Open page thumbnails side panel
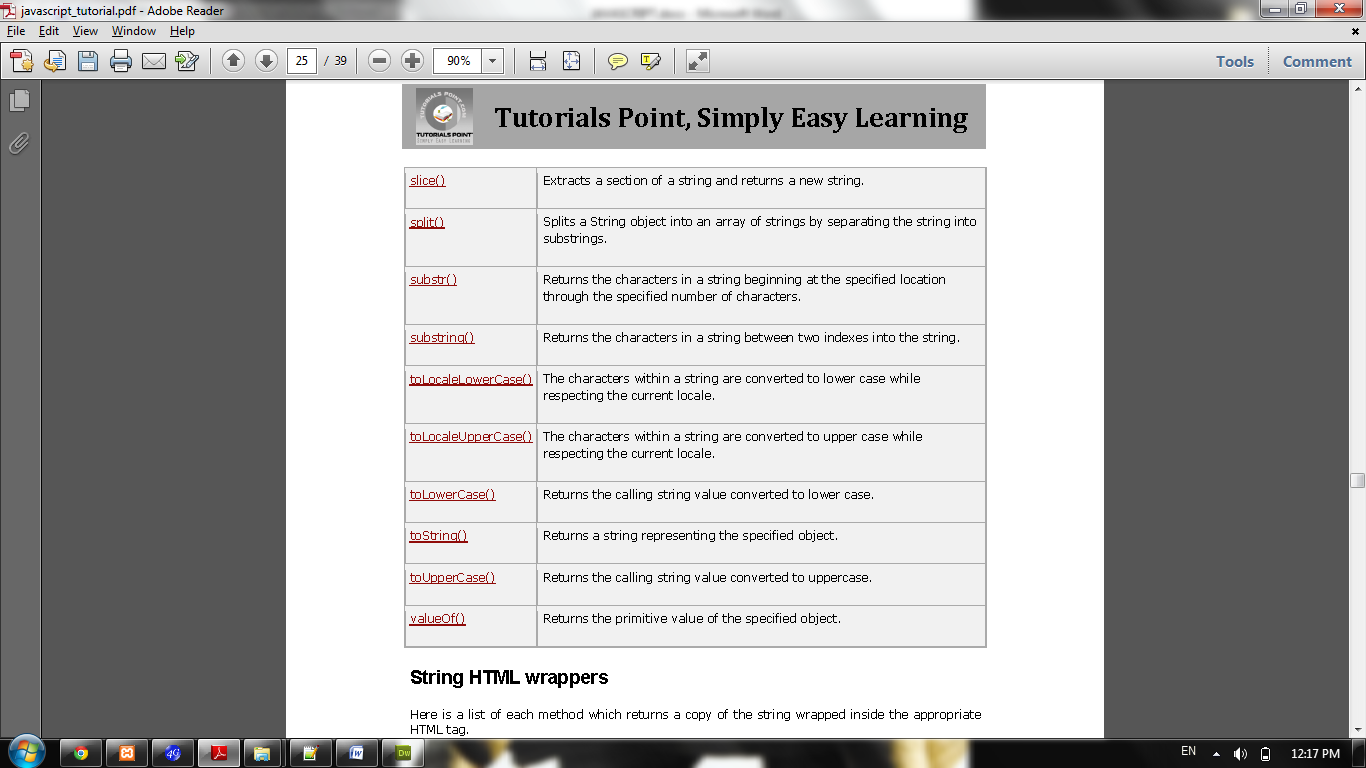 coord(19,100)
